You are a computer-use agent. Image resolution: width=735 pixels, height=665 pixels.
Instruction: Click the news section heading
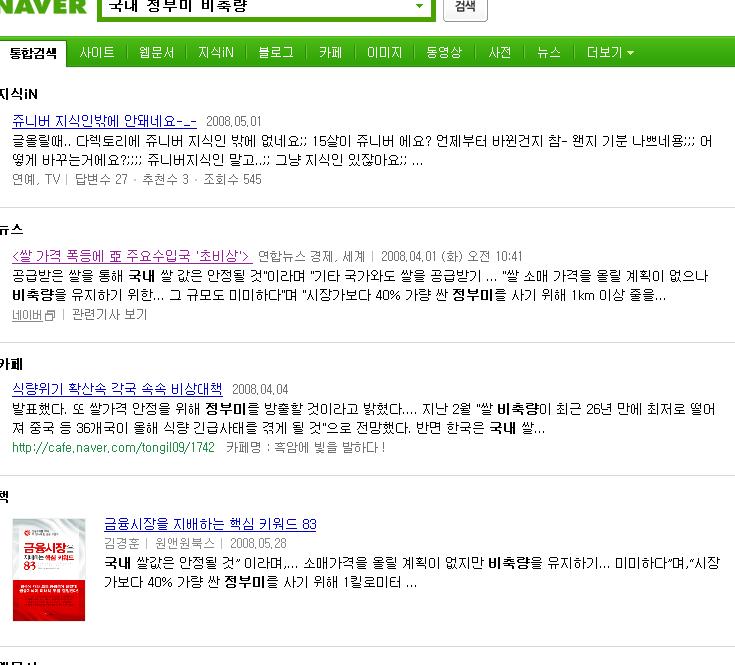(11, 230)
